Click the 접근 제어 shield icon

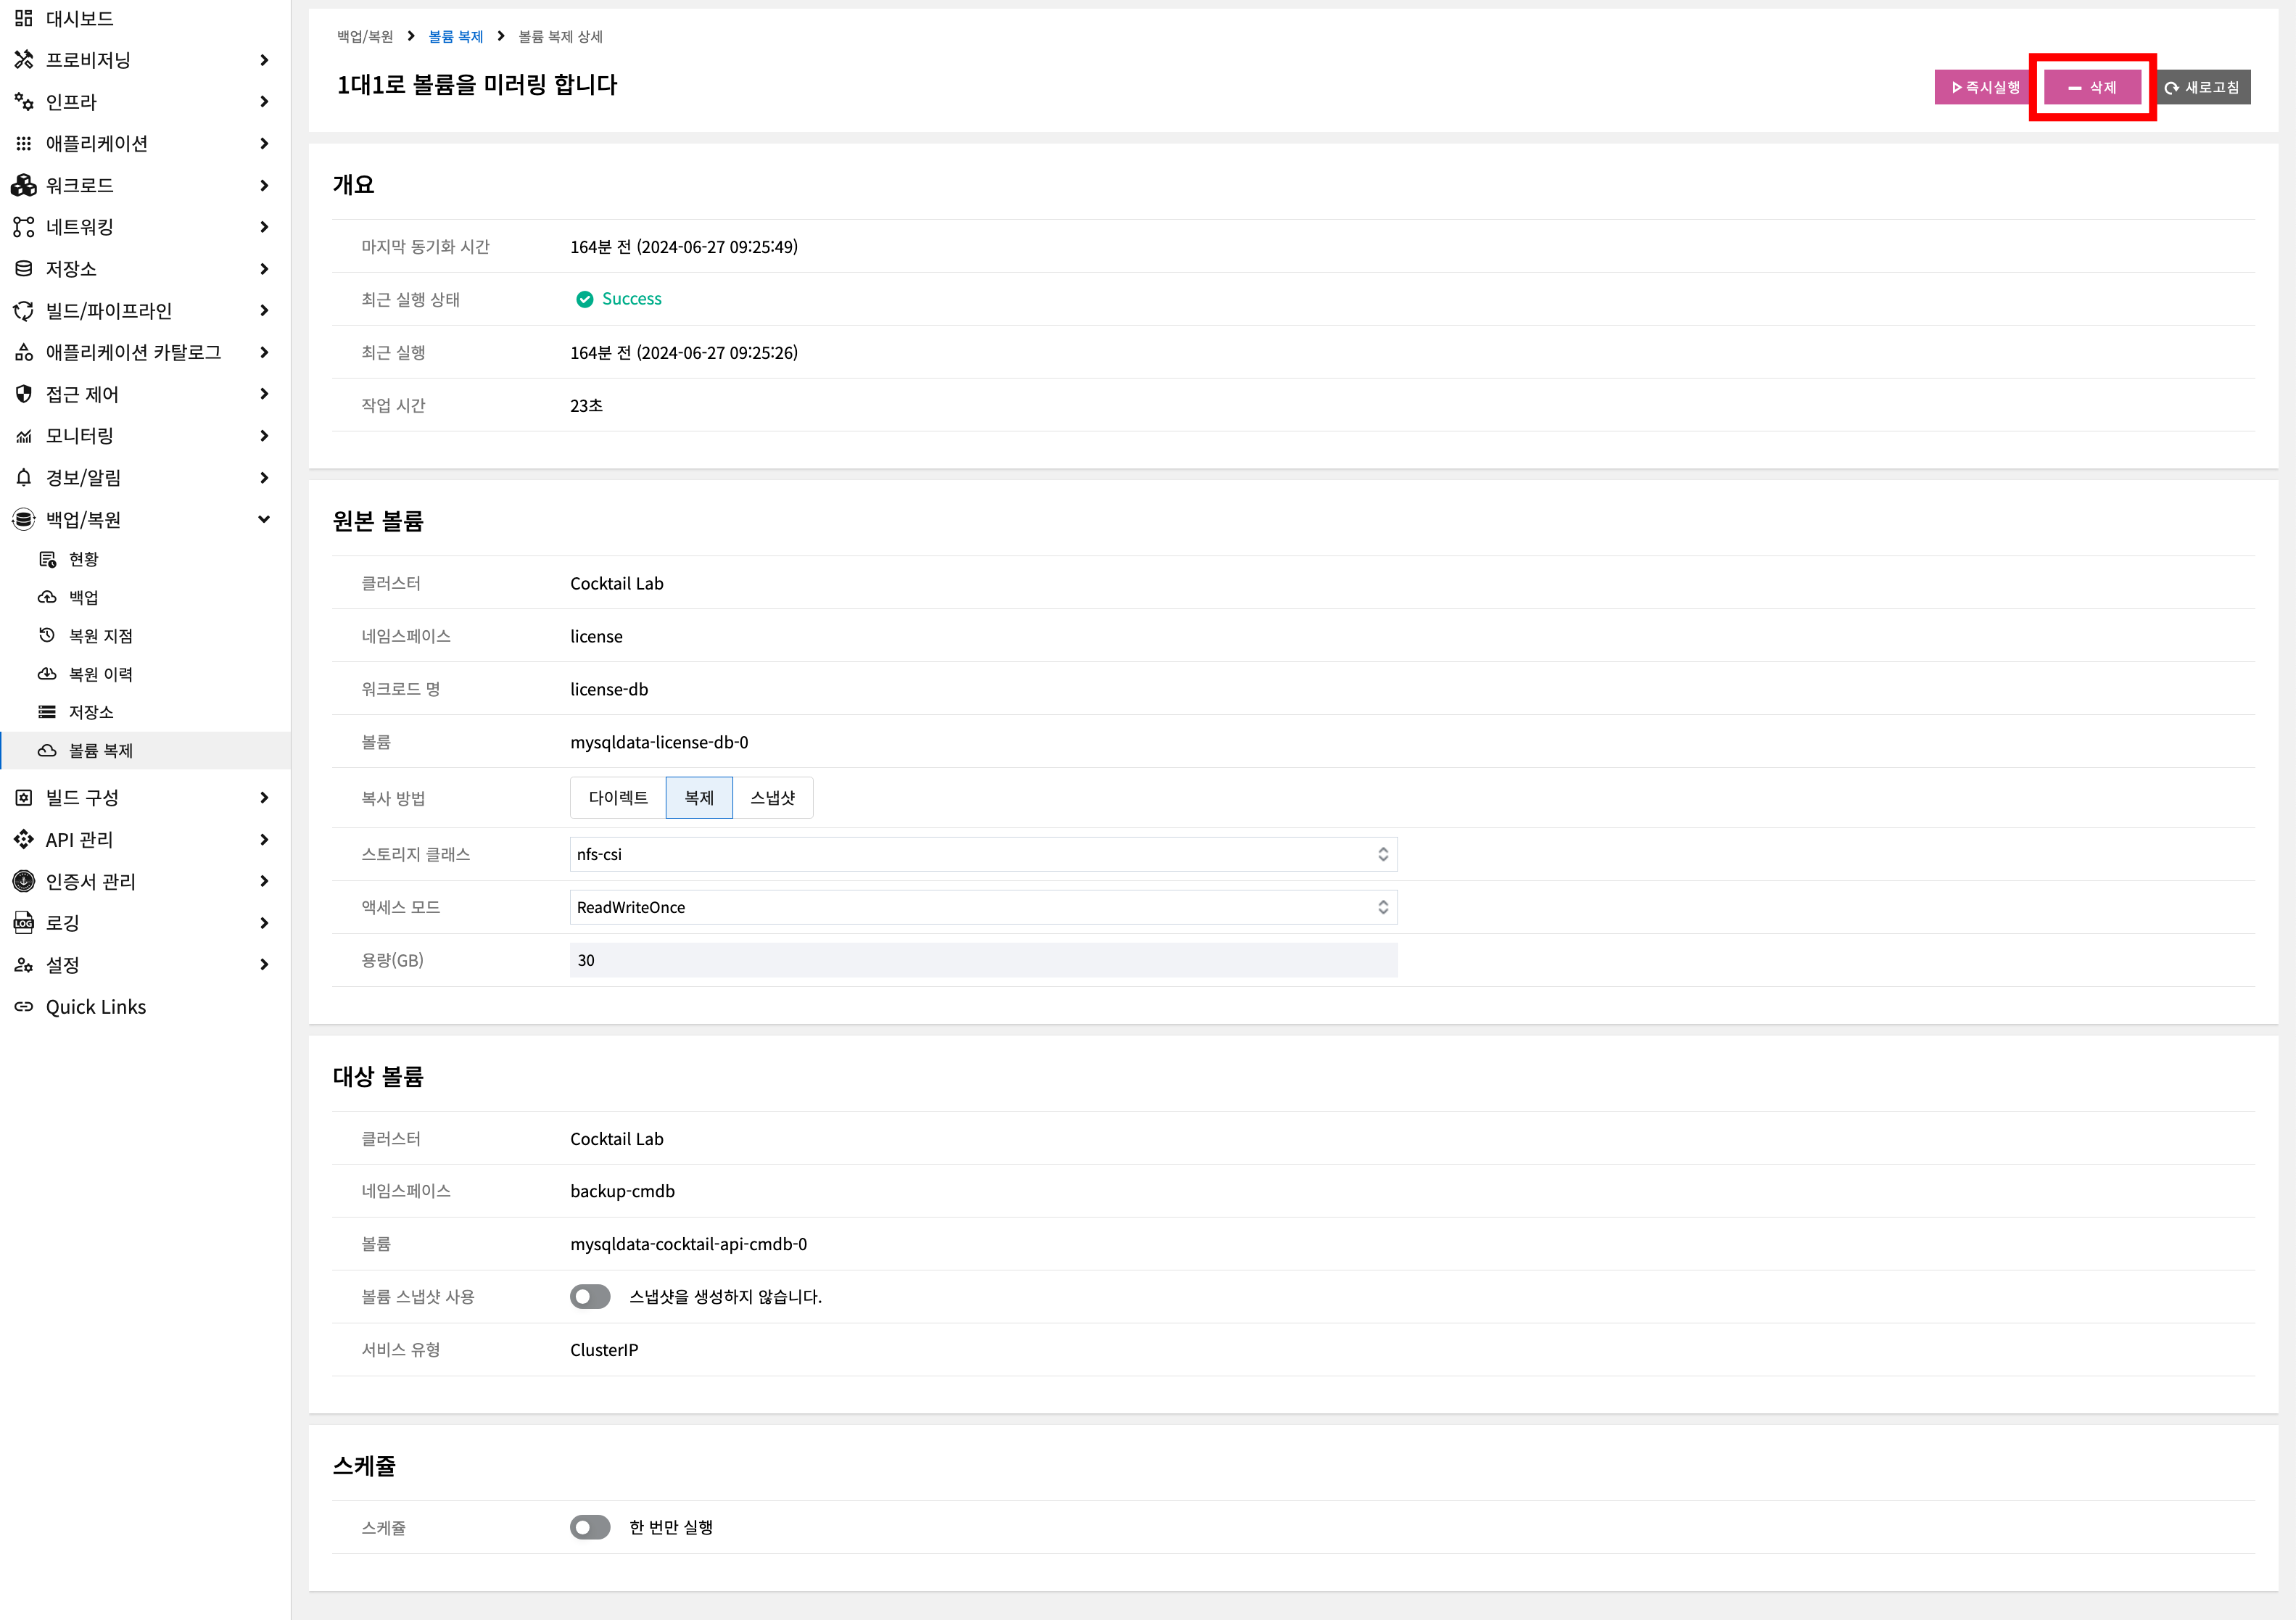click(24, 394)
